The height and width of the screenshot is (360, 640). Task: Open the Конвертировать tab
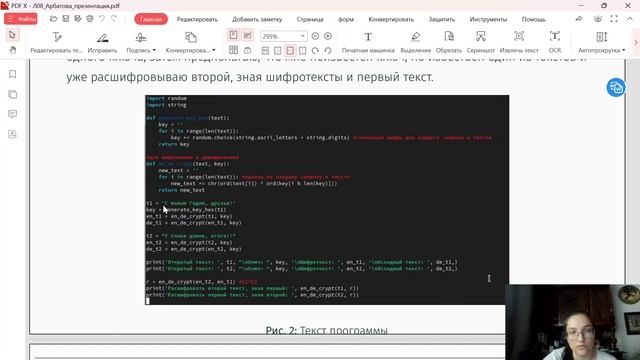pos(391,19)
